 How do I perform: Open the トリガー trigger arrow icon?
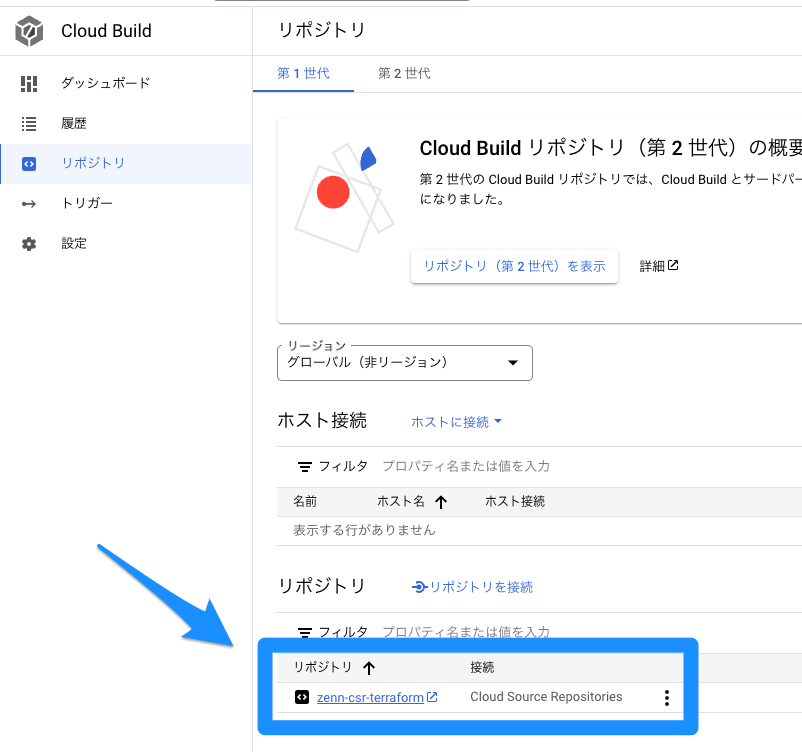pos(29,204)
